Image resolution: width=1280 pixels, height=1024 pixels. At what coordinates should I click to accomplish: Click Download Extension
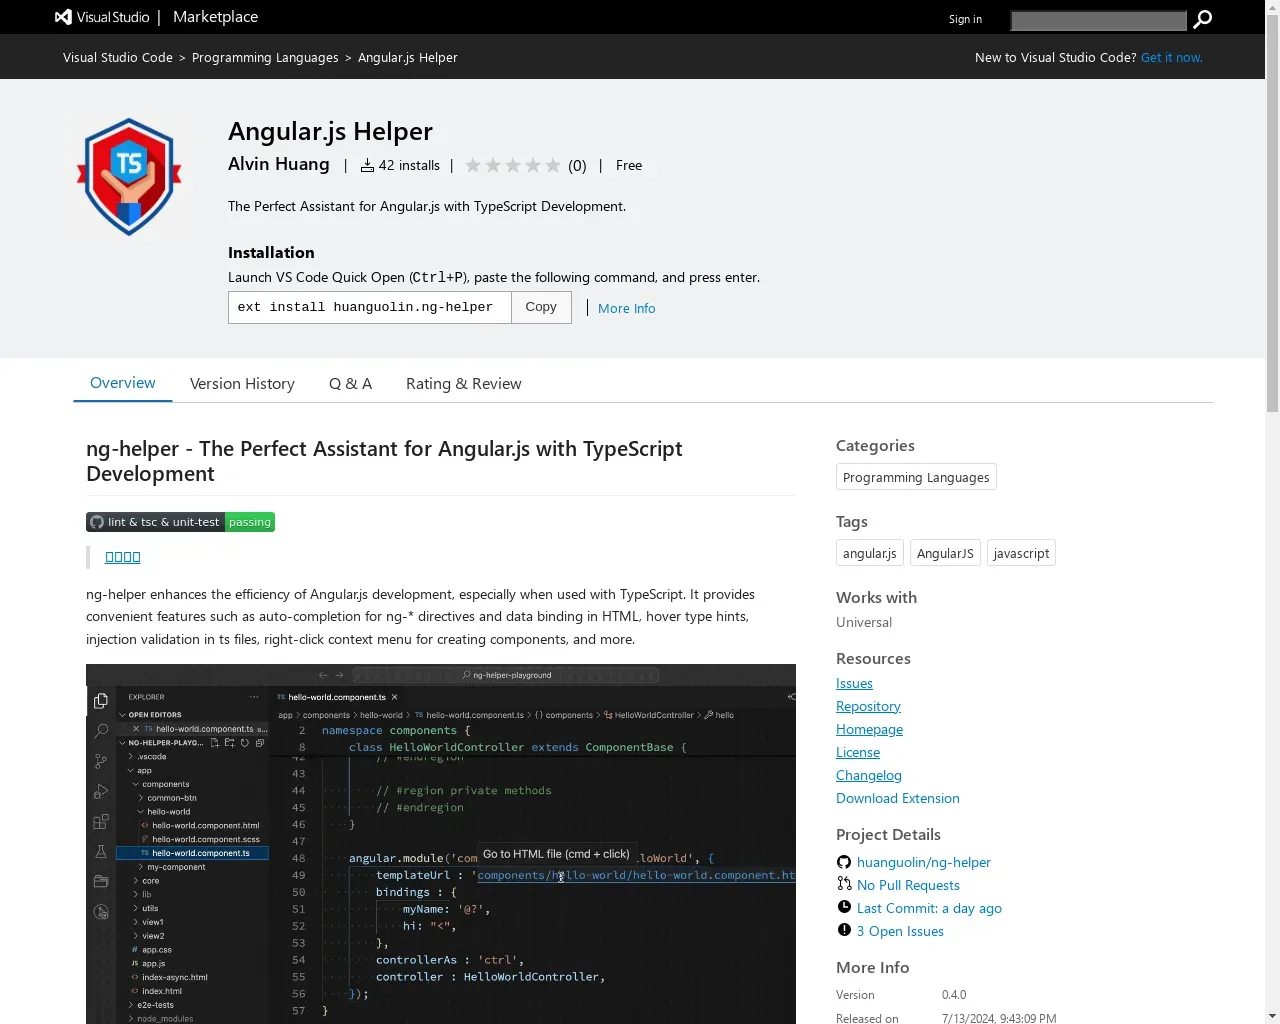click(898, 798)
